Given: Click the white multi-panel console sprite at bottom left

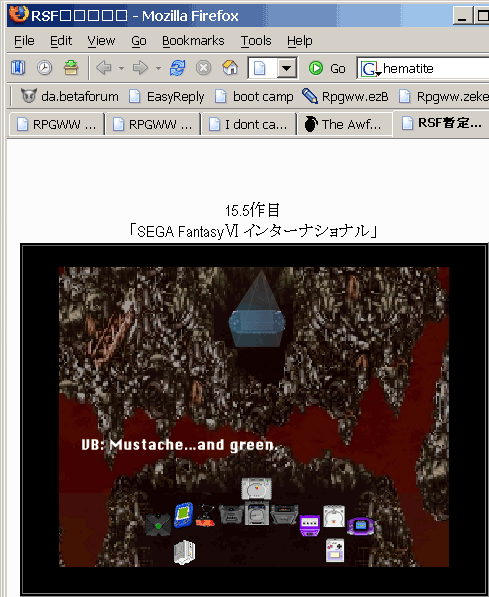Looking at the screenshot, I should [184, 552].
